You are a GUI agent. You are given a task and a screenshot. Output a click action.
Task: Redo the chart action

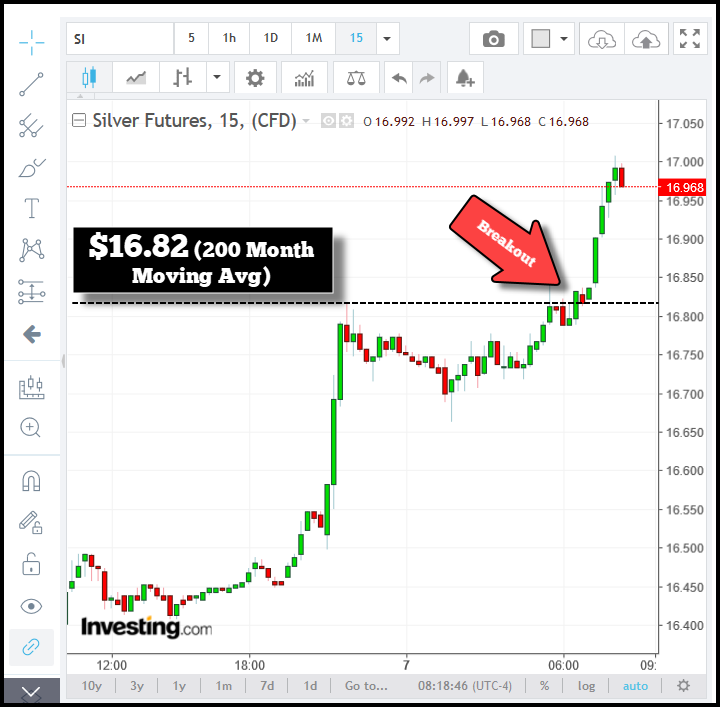click(427, 78)
